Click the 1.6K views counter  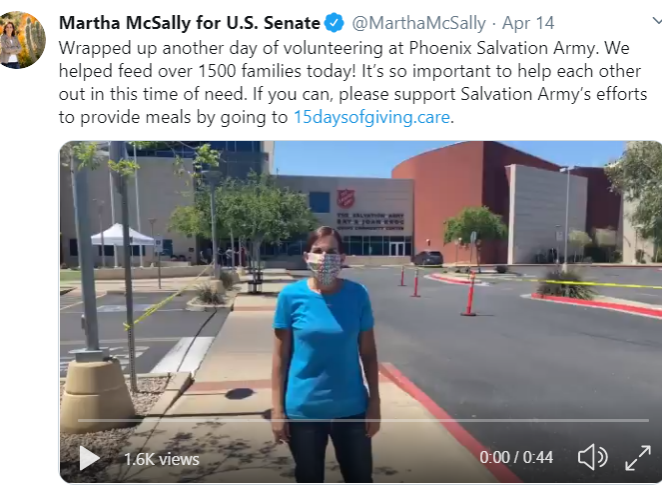[x=162, y=459]
